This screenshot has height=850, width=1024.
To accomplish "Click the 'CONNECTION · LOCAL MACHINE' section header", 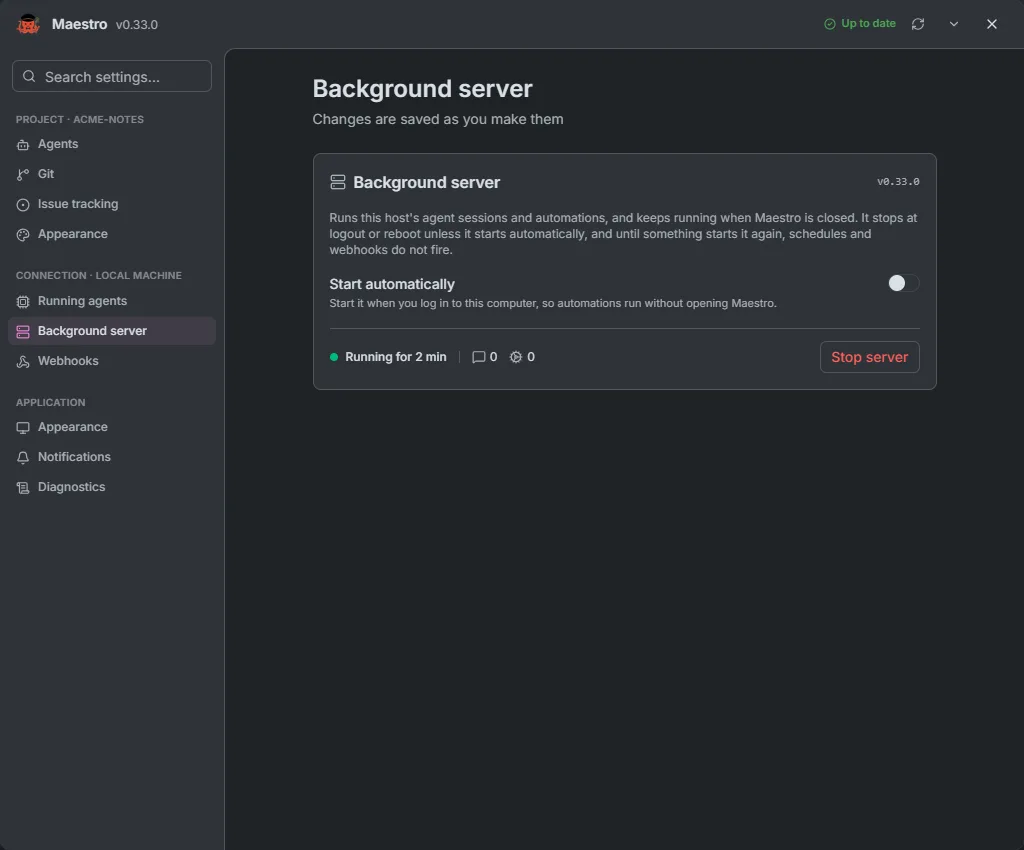I will (x=99, y=275).
